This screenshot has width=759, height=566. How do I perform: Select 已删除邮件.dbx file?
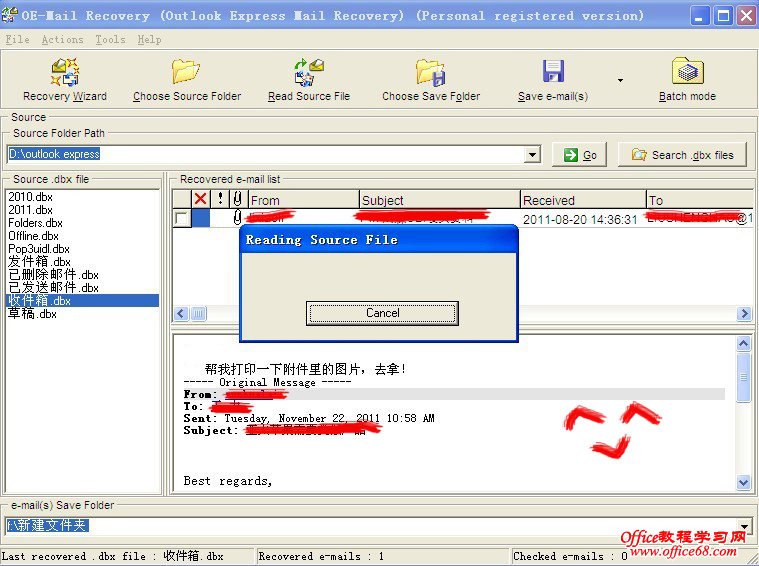[53, 275]
